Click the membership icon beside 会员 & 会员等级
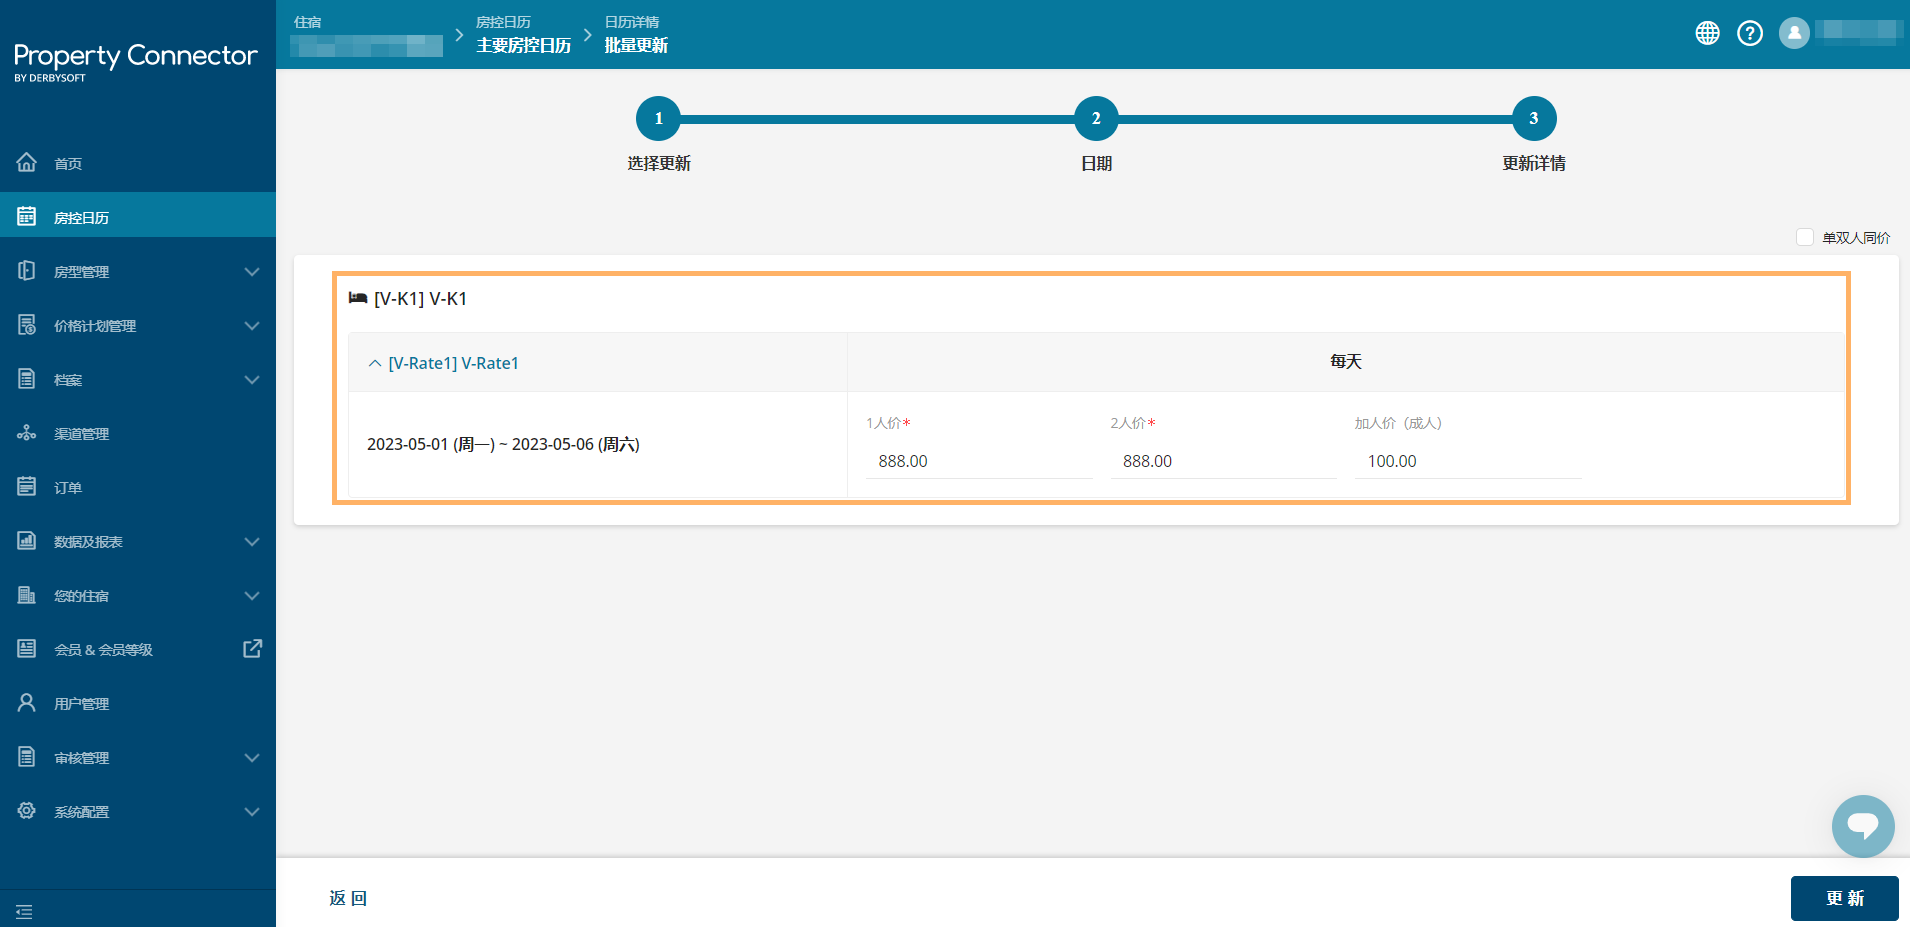The height and width of the screenshot is (927, 1910). tap(27, 648)
